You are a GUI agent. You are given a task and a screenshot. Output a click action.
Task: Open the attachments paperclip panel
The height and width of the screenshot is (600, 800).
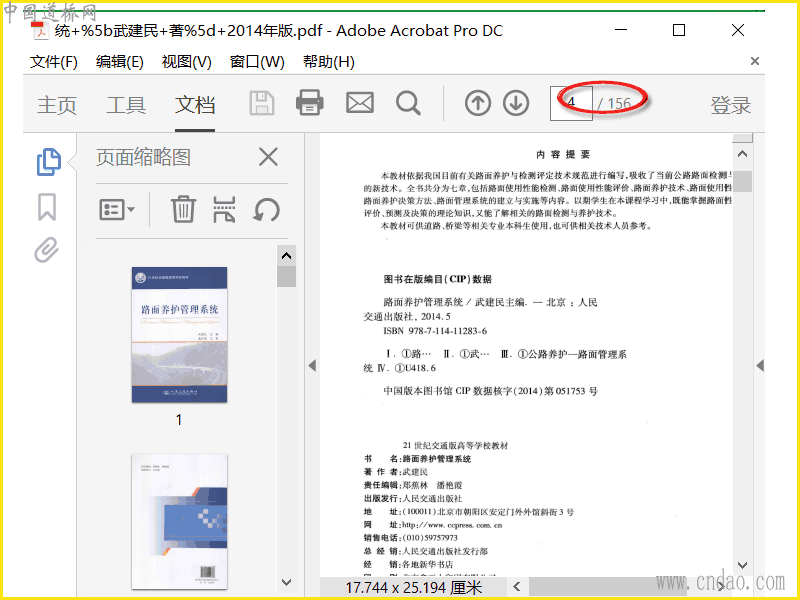(46, 250)
